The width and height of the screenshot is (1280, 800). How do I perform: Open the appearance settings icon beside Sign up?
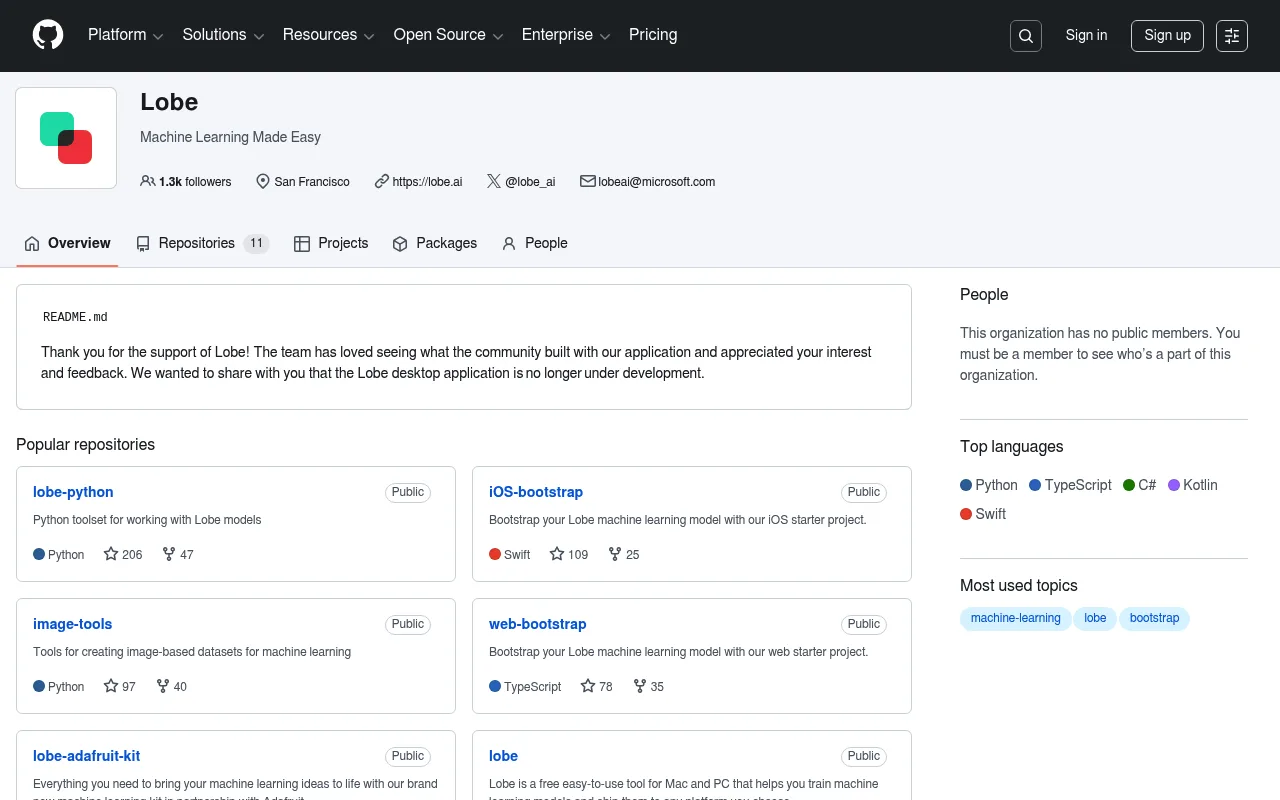coord(1232,36)
